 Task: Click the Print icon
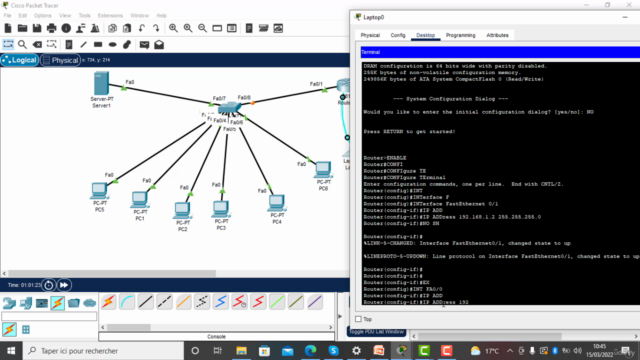(51, 28)
